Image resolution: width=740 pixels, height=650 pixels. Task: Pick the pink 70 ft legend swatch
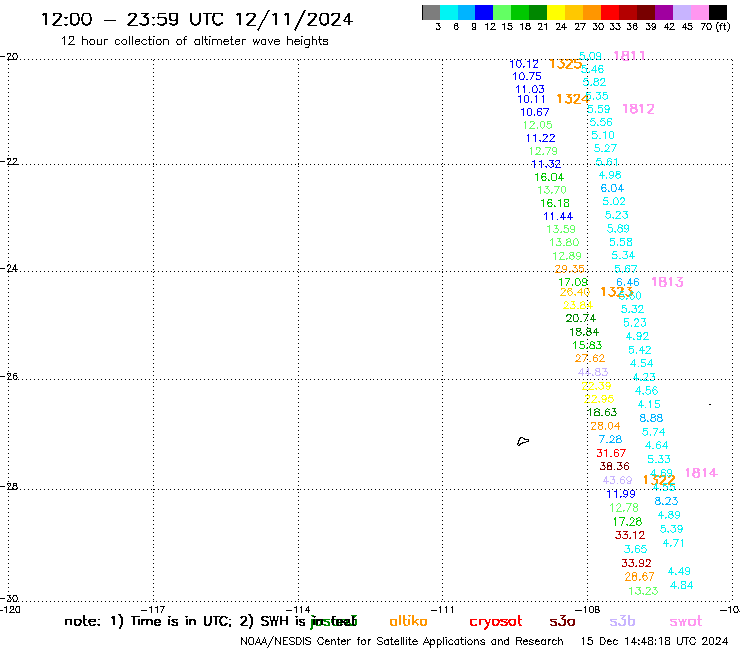pyautogui.click(x=699, y=12)
